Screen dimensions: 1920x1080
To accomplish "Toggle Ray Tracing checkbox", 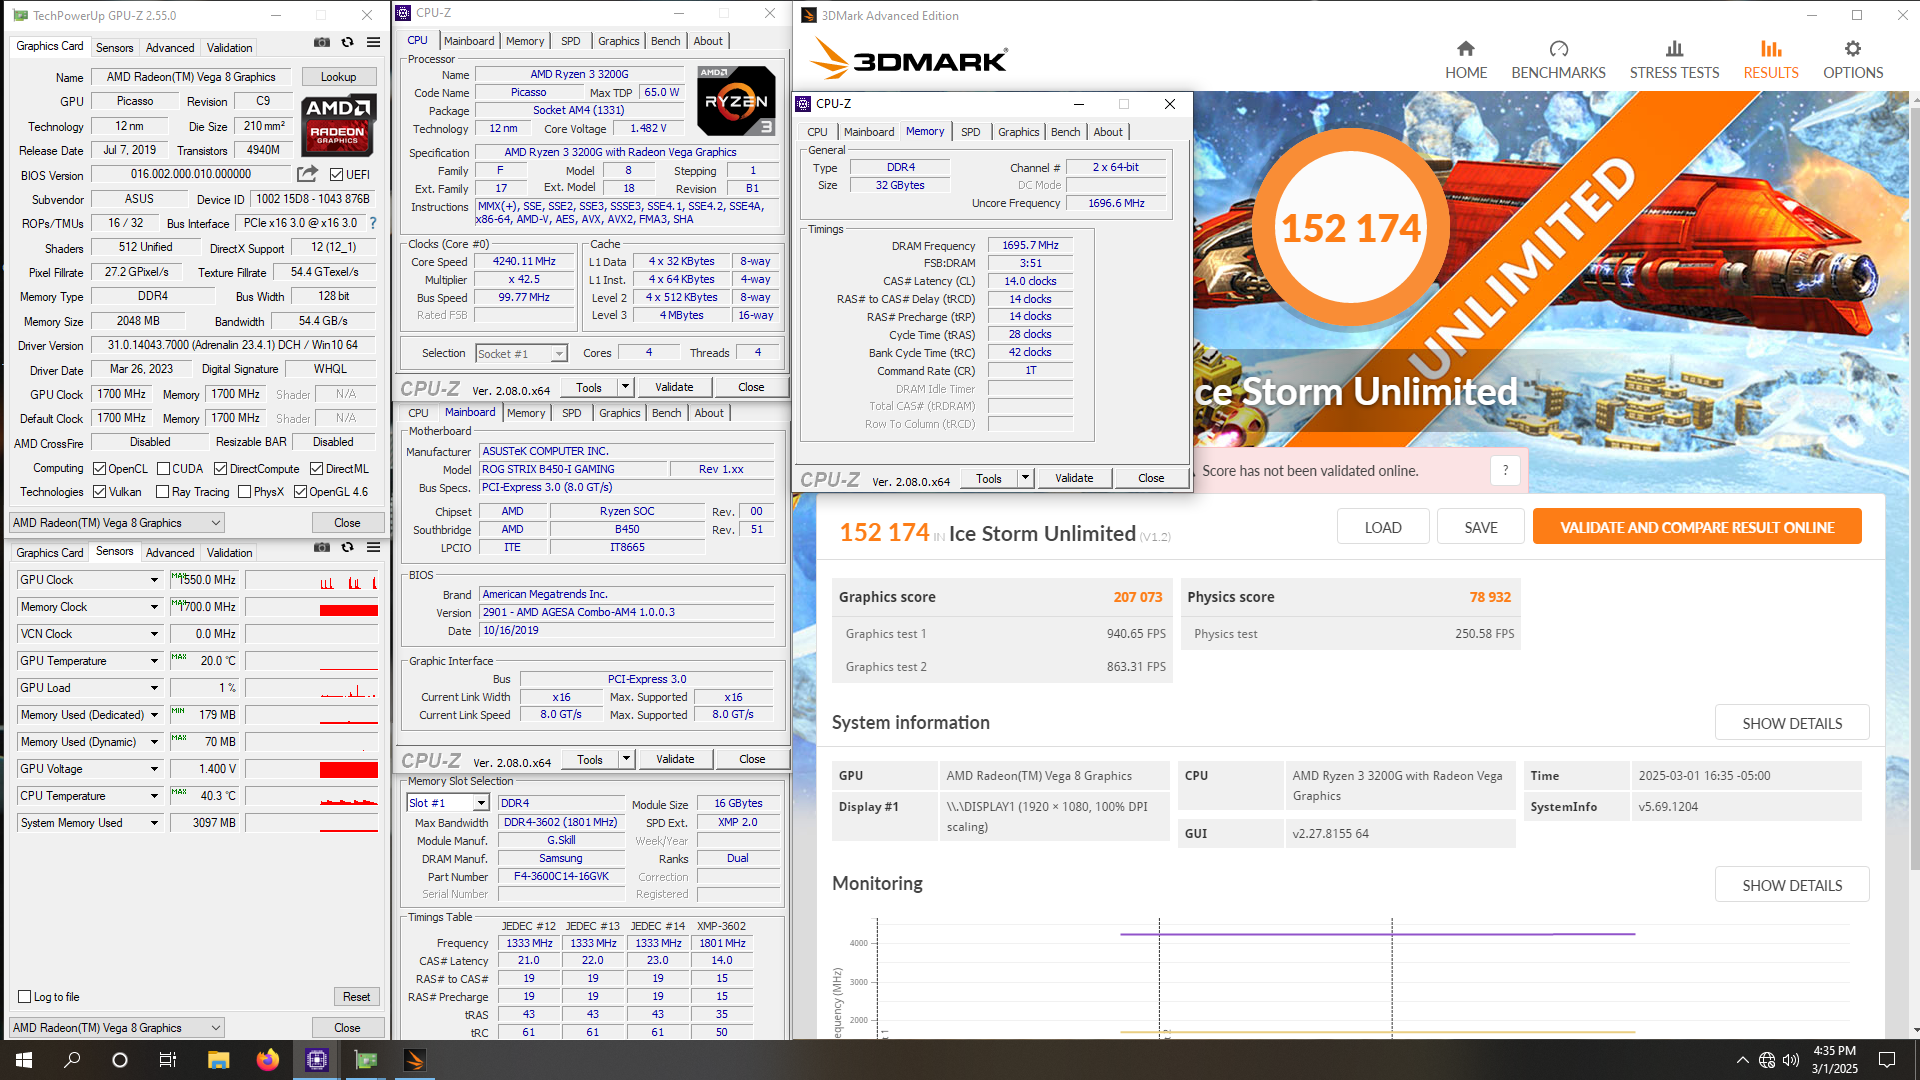I will (162, 491).
